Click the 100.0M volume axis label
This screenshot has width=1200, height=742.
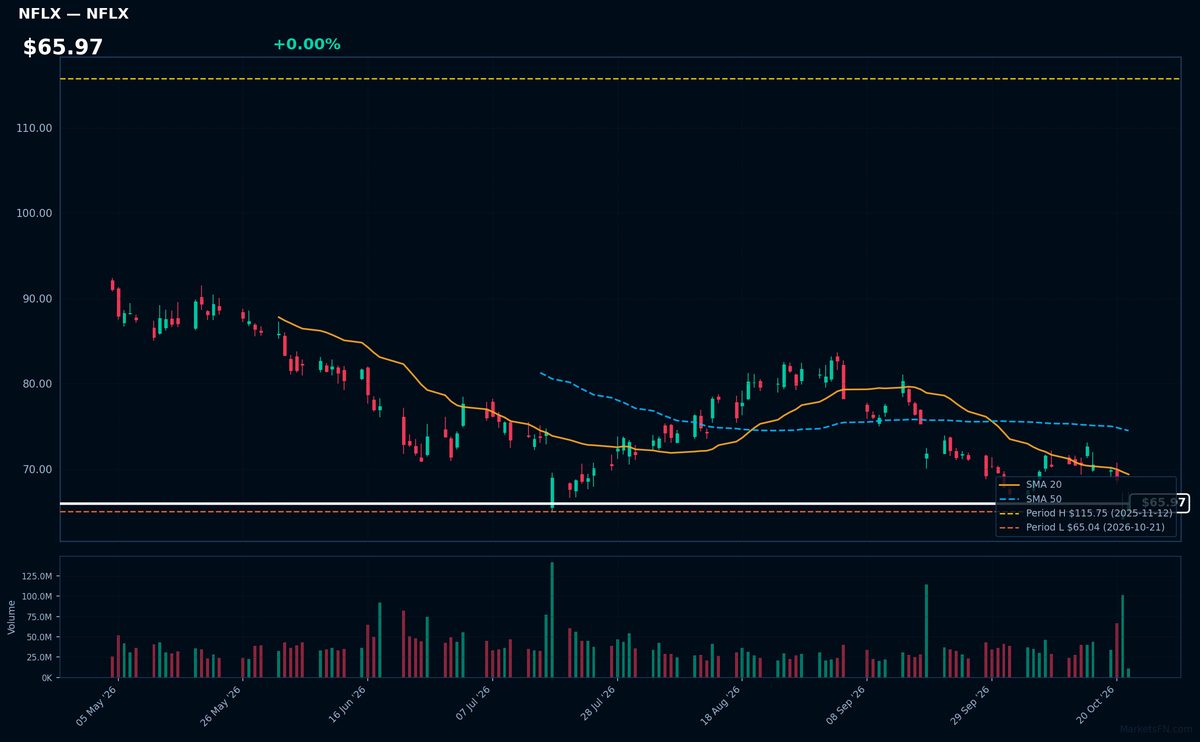coord(38,596)
